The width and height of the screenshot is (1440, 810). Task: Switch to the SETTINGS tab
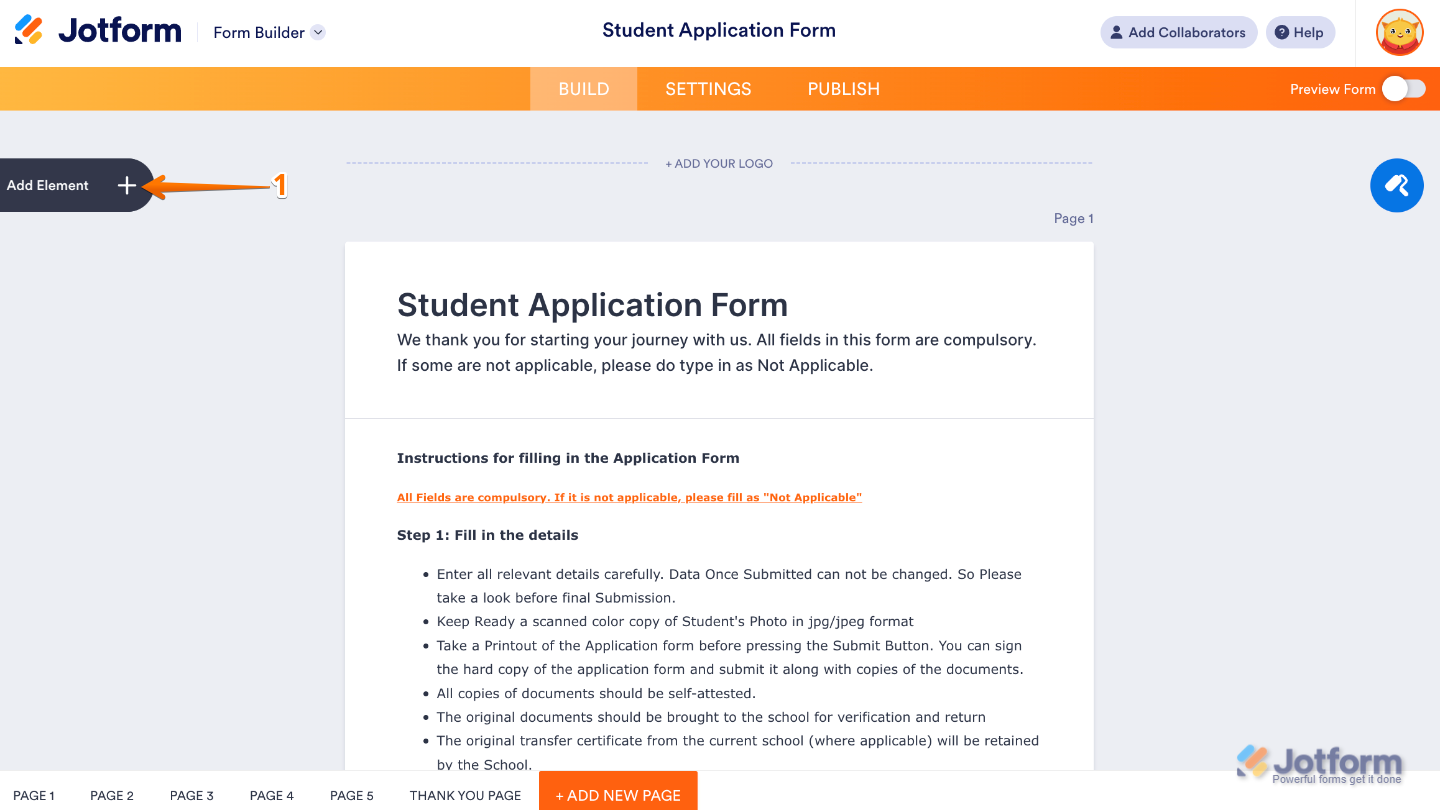(707, 89)
